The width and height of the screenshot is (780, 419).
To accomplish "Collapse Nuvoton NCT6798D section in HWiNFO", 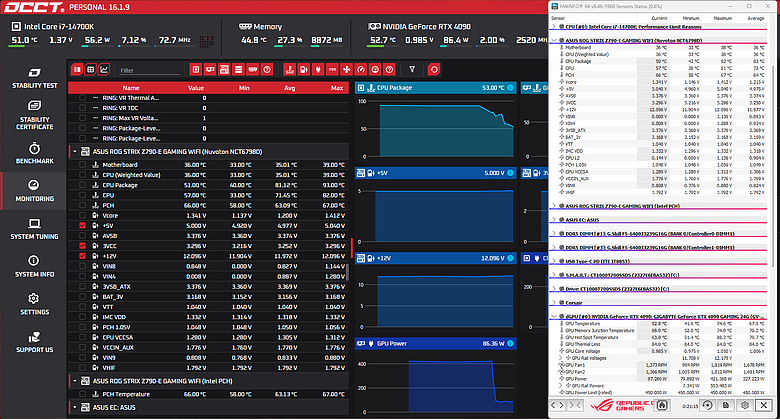I will [x=554, y=40].
